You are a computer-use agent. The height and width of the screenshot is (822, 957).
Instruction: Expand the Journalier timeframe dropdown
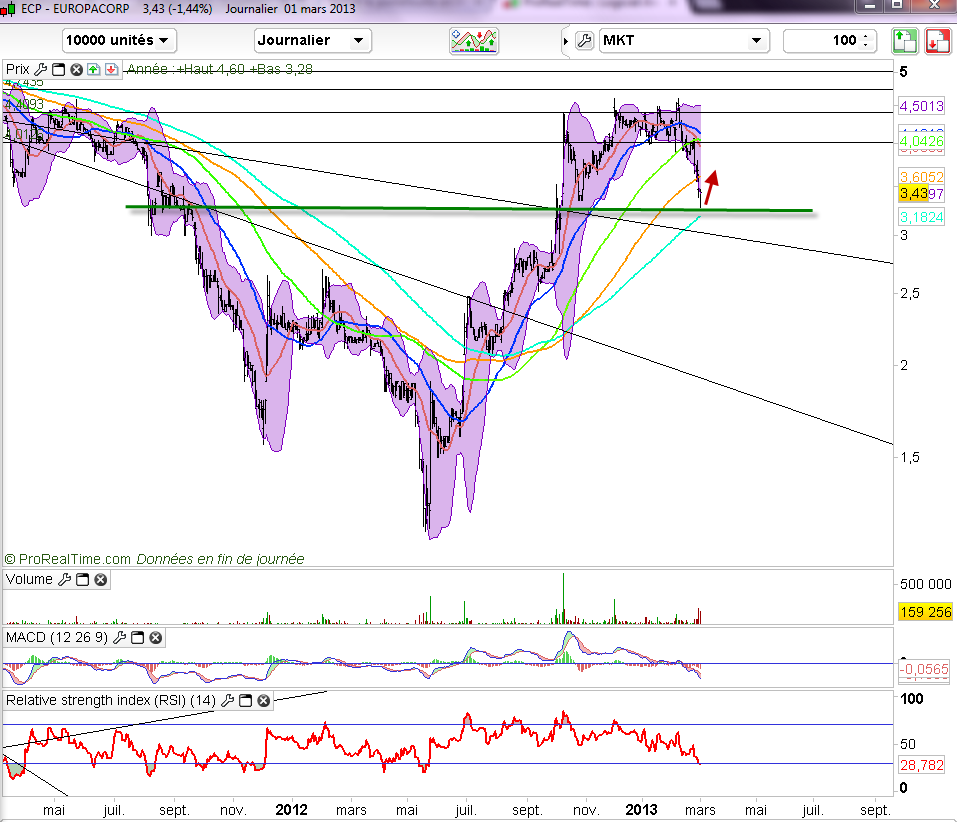pyautogui.click(x=313, y=41)
